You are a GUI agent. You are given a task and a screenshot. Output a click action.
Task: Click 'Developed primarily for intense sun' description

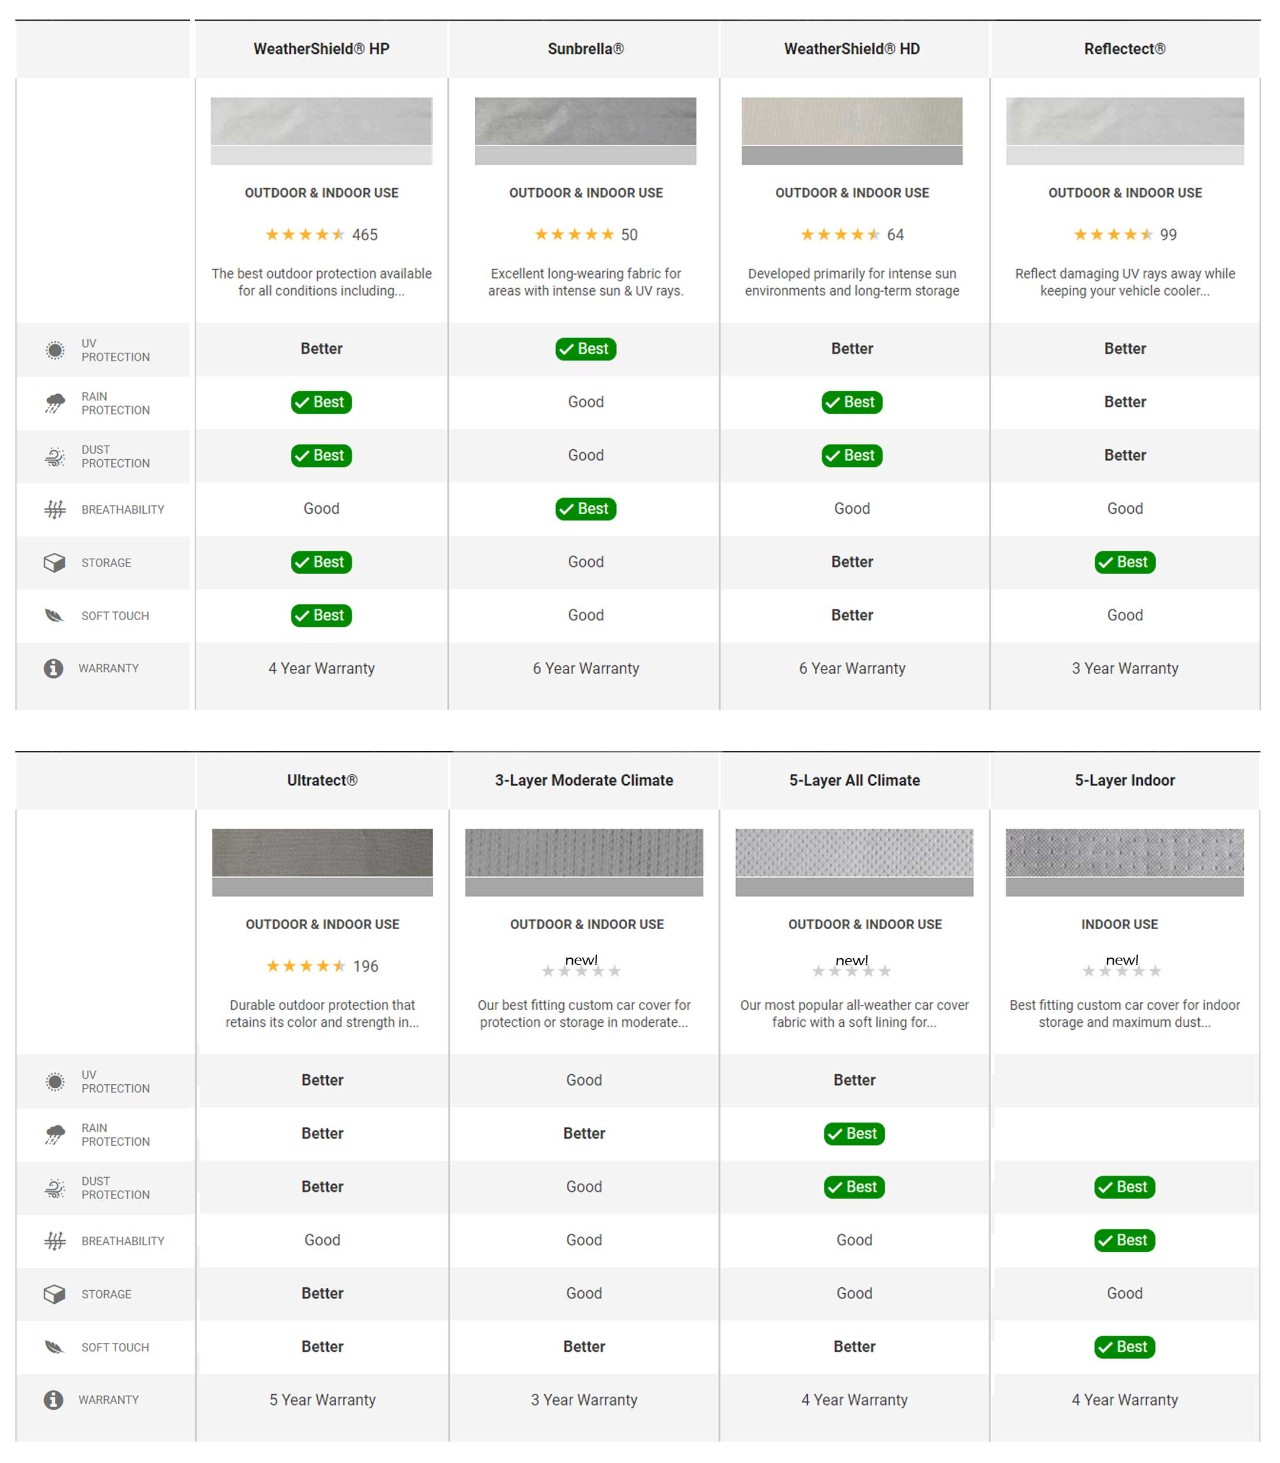coord(852,282)
